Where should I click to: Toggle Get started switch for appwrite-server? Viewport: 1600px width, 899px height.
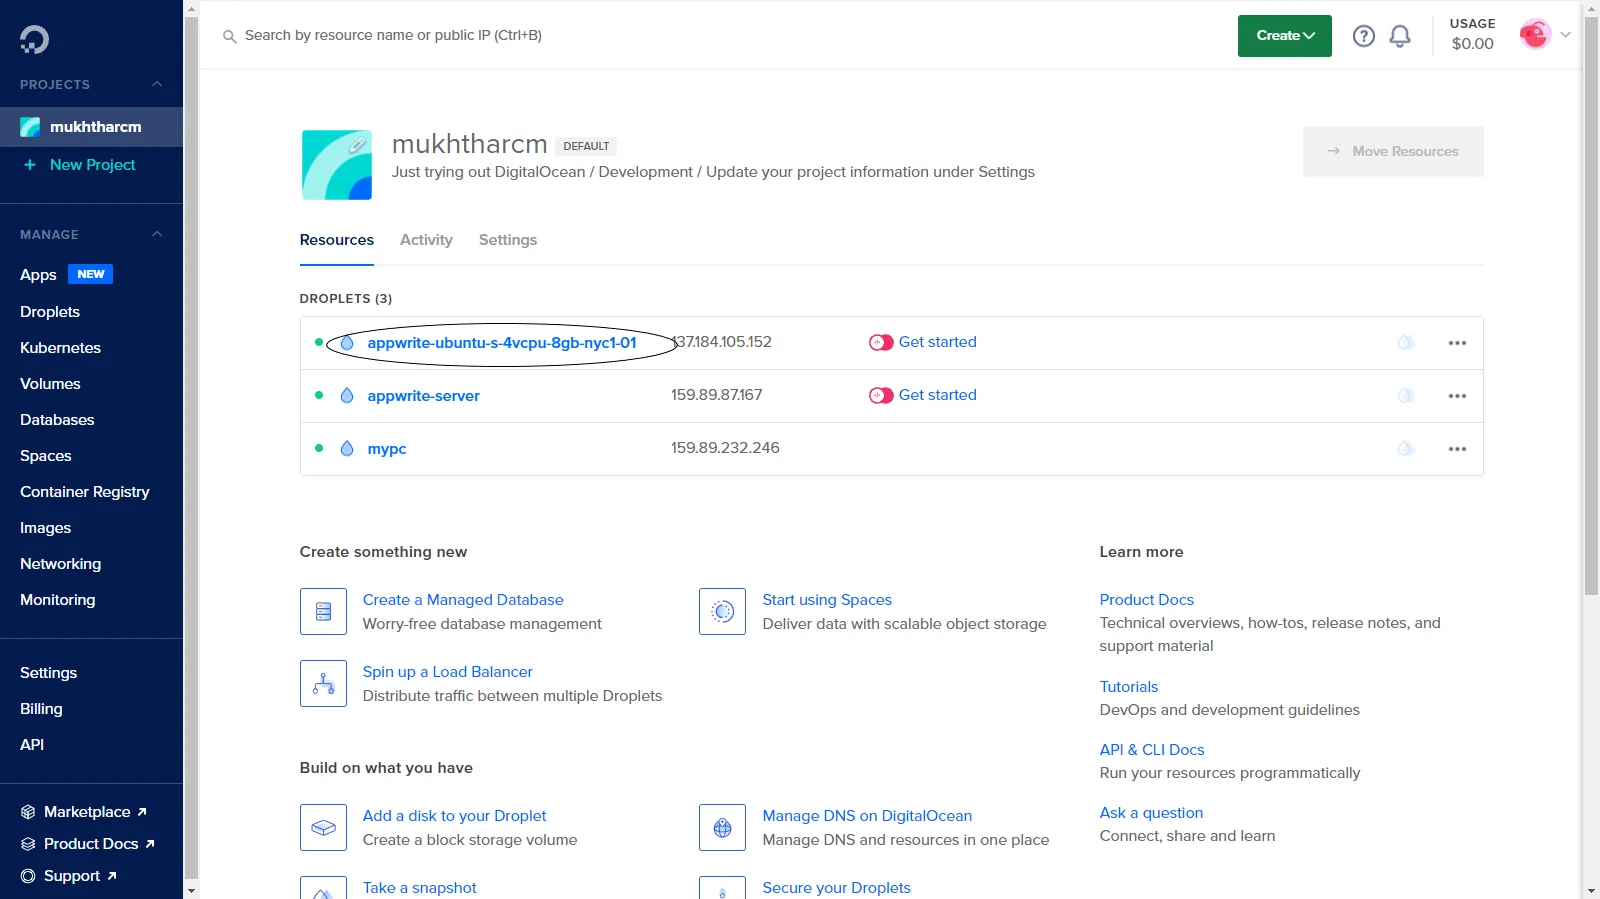click(880, 395)
